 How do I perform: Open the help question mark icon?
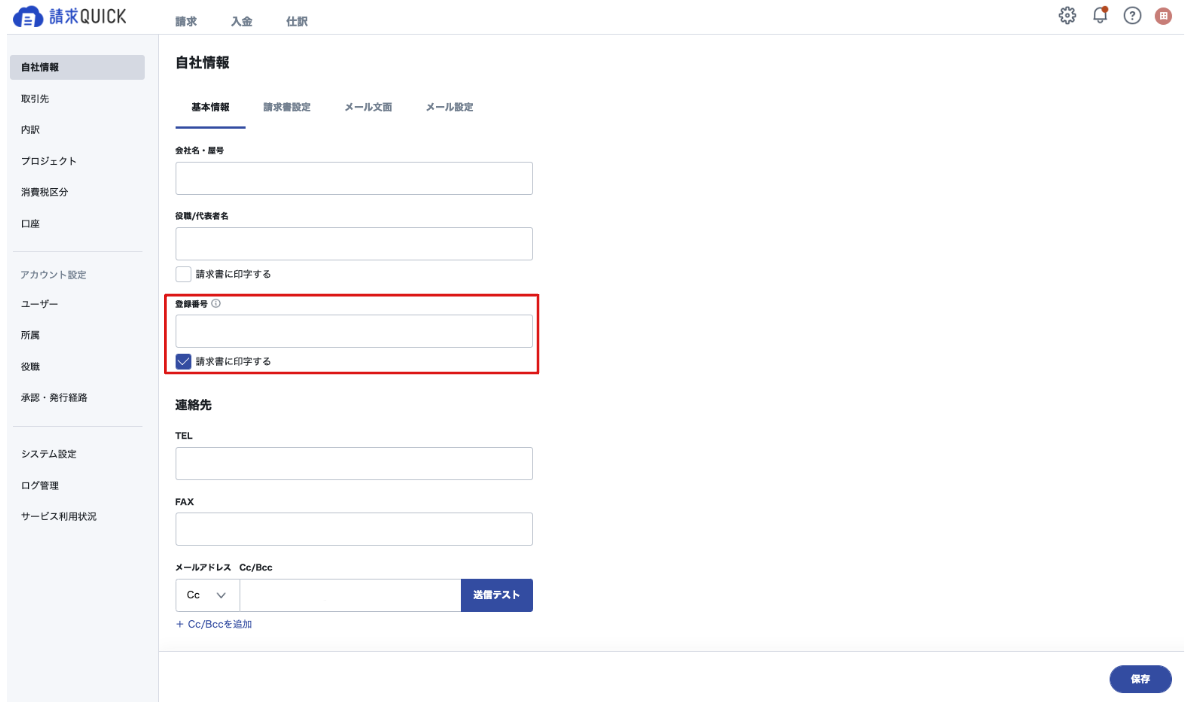pos(1132,15)
